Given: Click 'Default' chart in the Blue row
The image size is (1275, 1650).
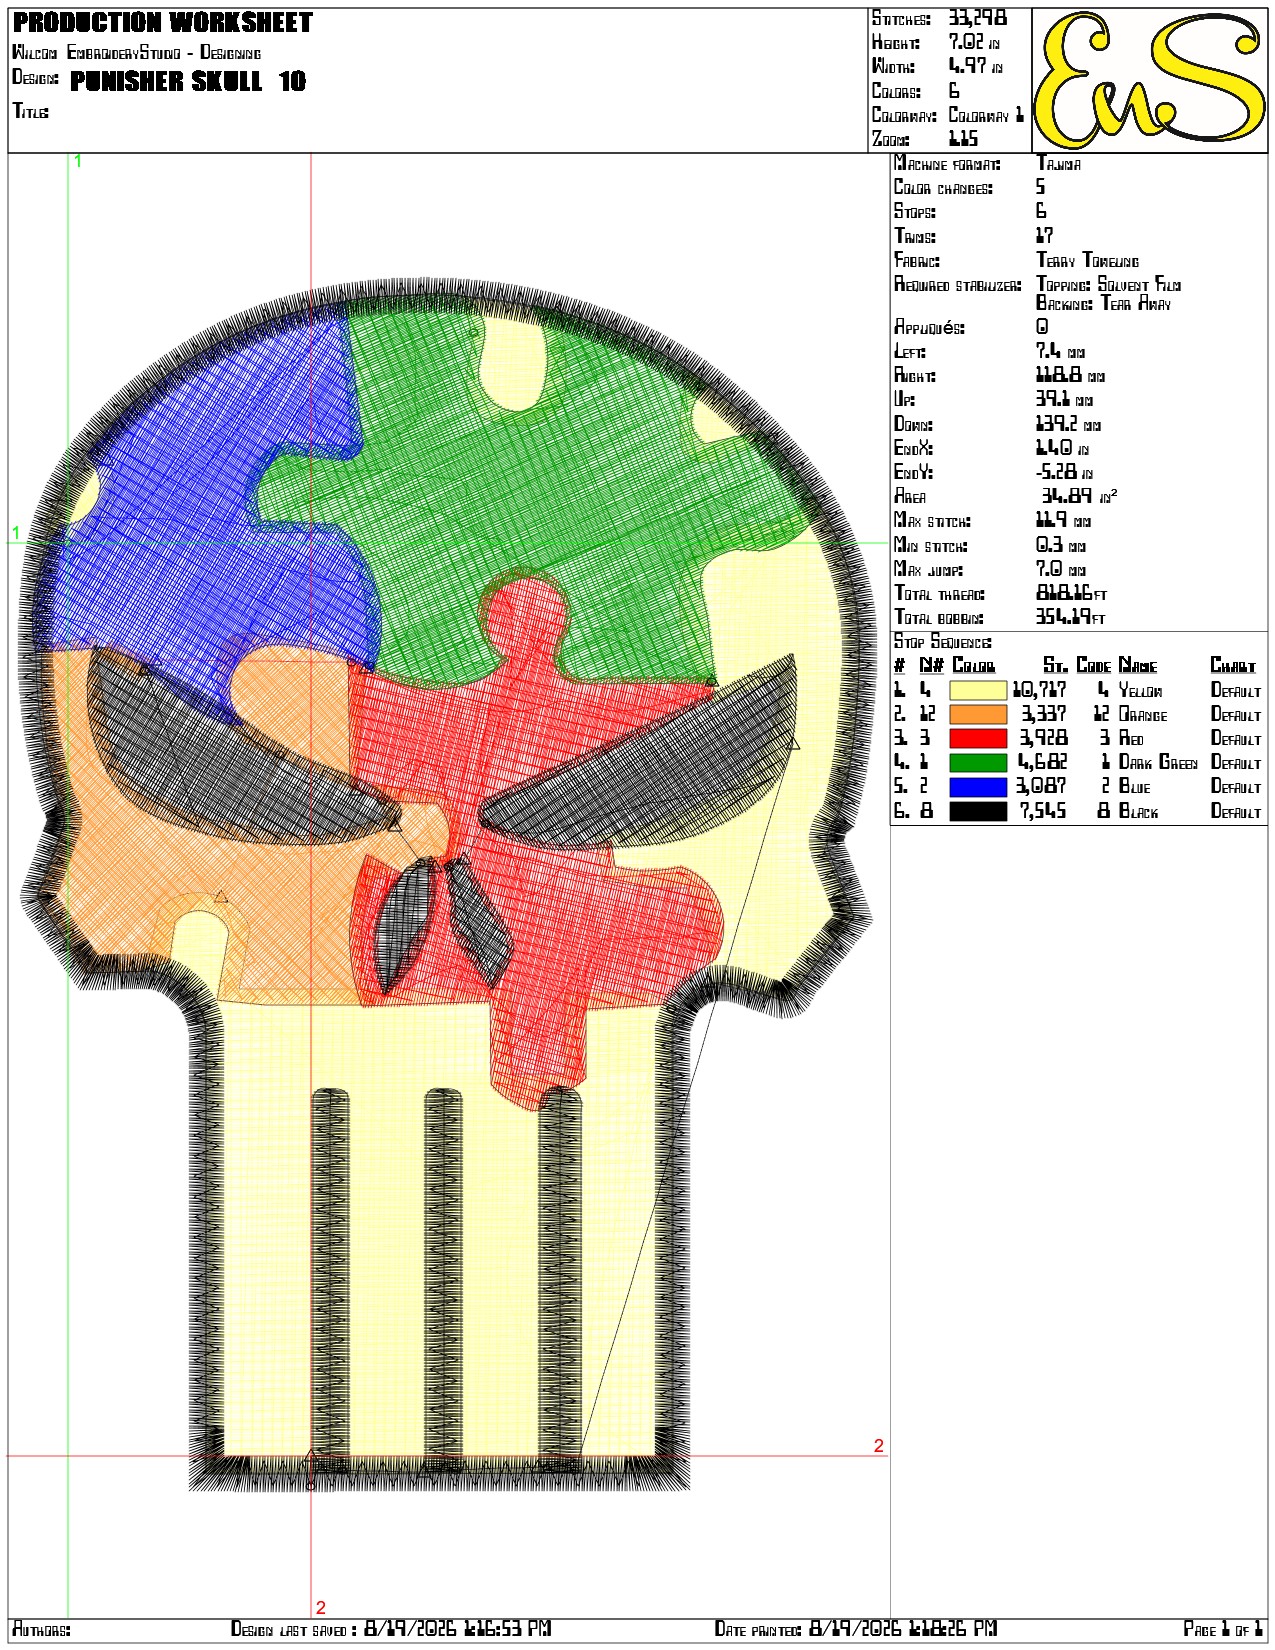Looking at the screenshot, I should click(x=1236, y=786).
